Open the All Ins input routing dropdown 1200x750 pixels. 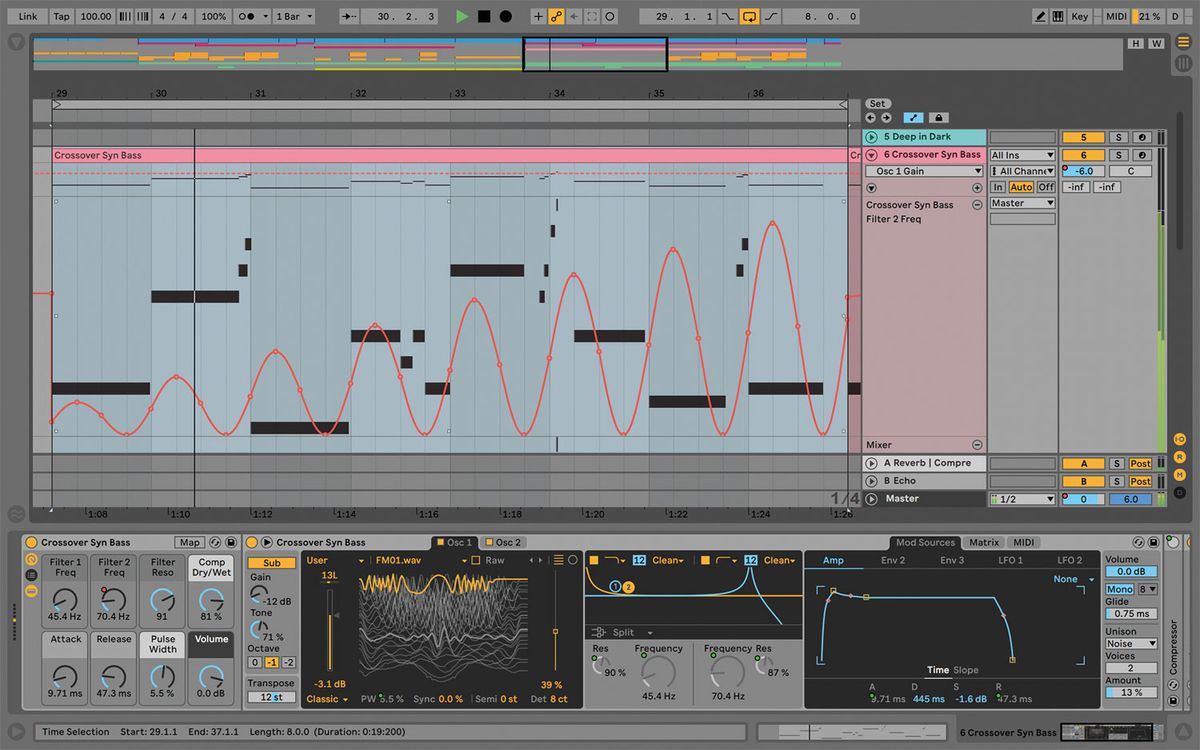[1021, 154]
